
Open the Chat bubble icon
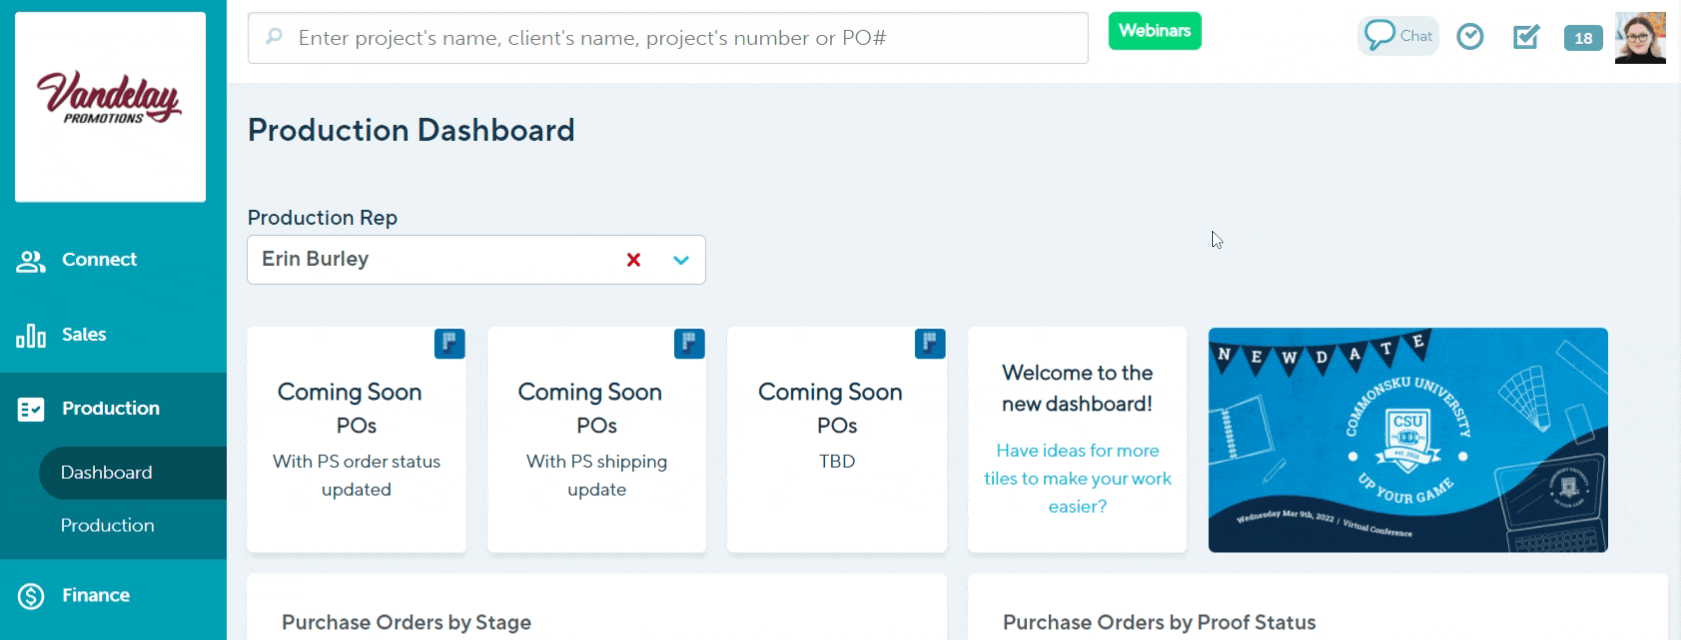[1397, 36]
